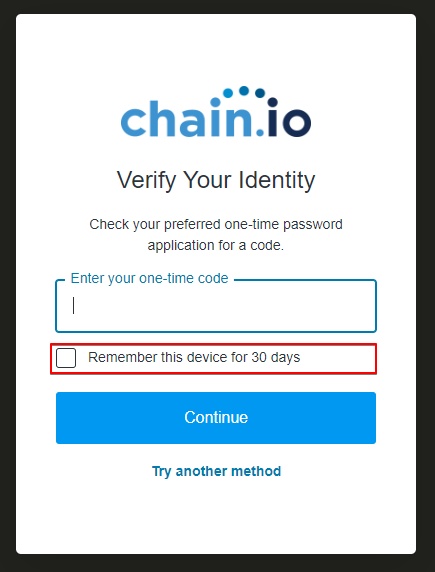Click the word Identity in the heading

(277, 180)
